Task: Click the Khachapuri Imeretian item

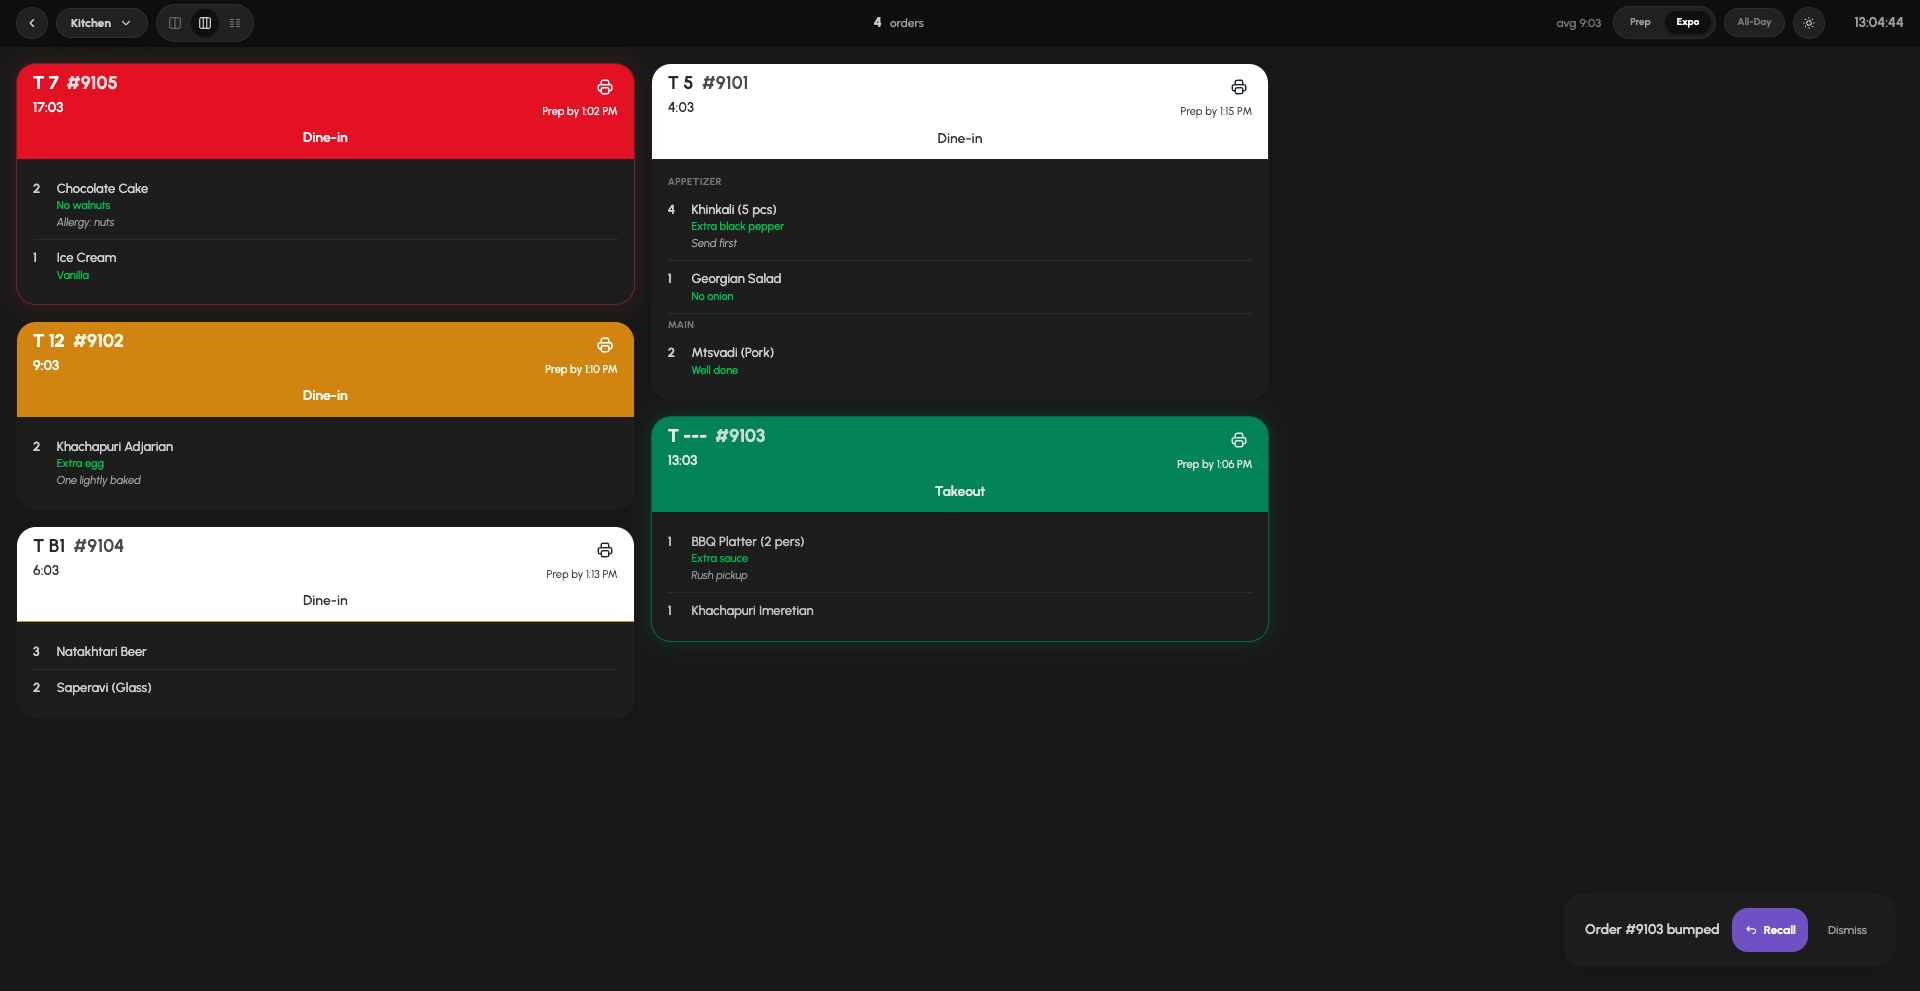Action: [x=960, y=611]
